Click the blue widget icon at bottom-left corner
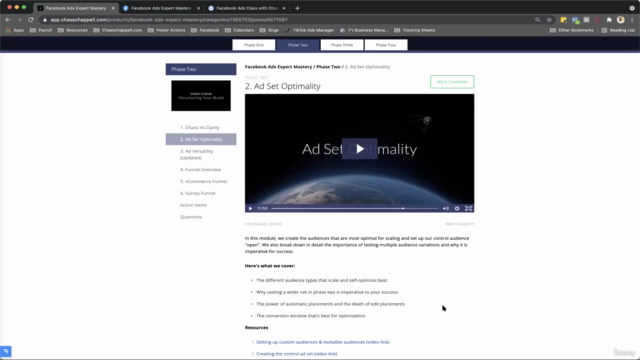This screenshot has width=640, height=360. [x=6, y=351]
